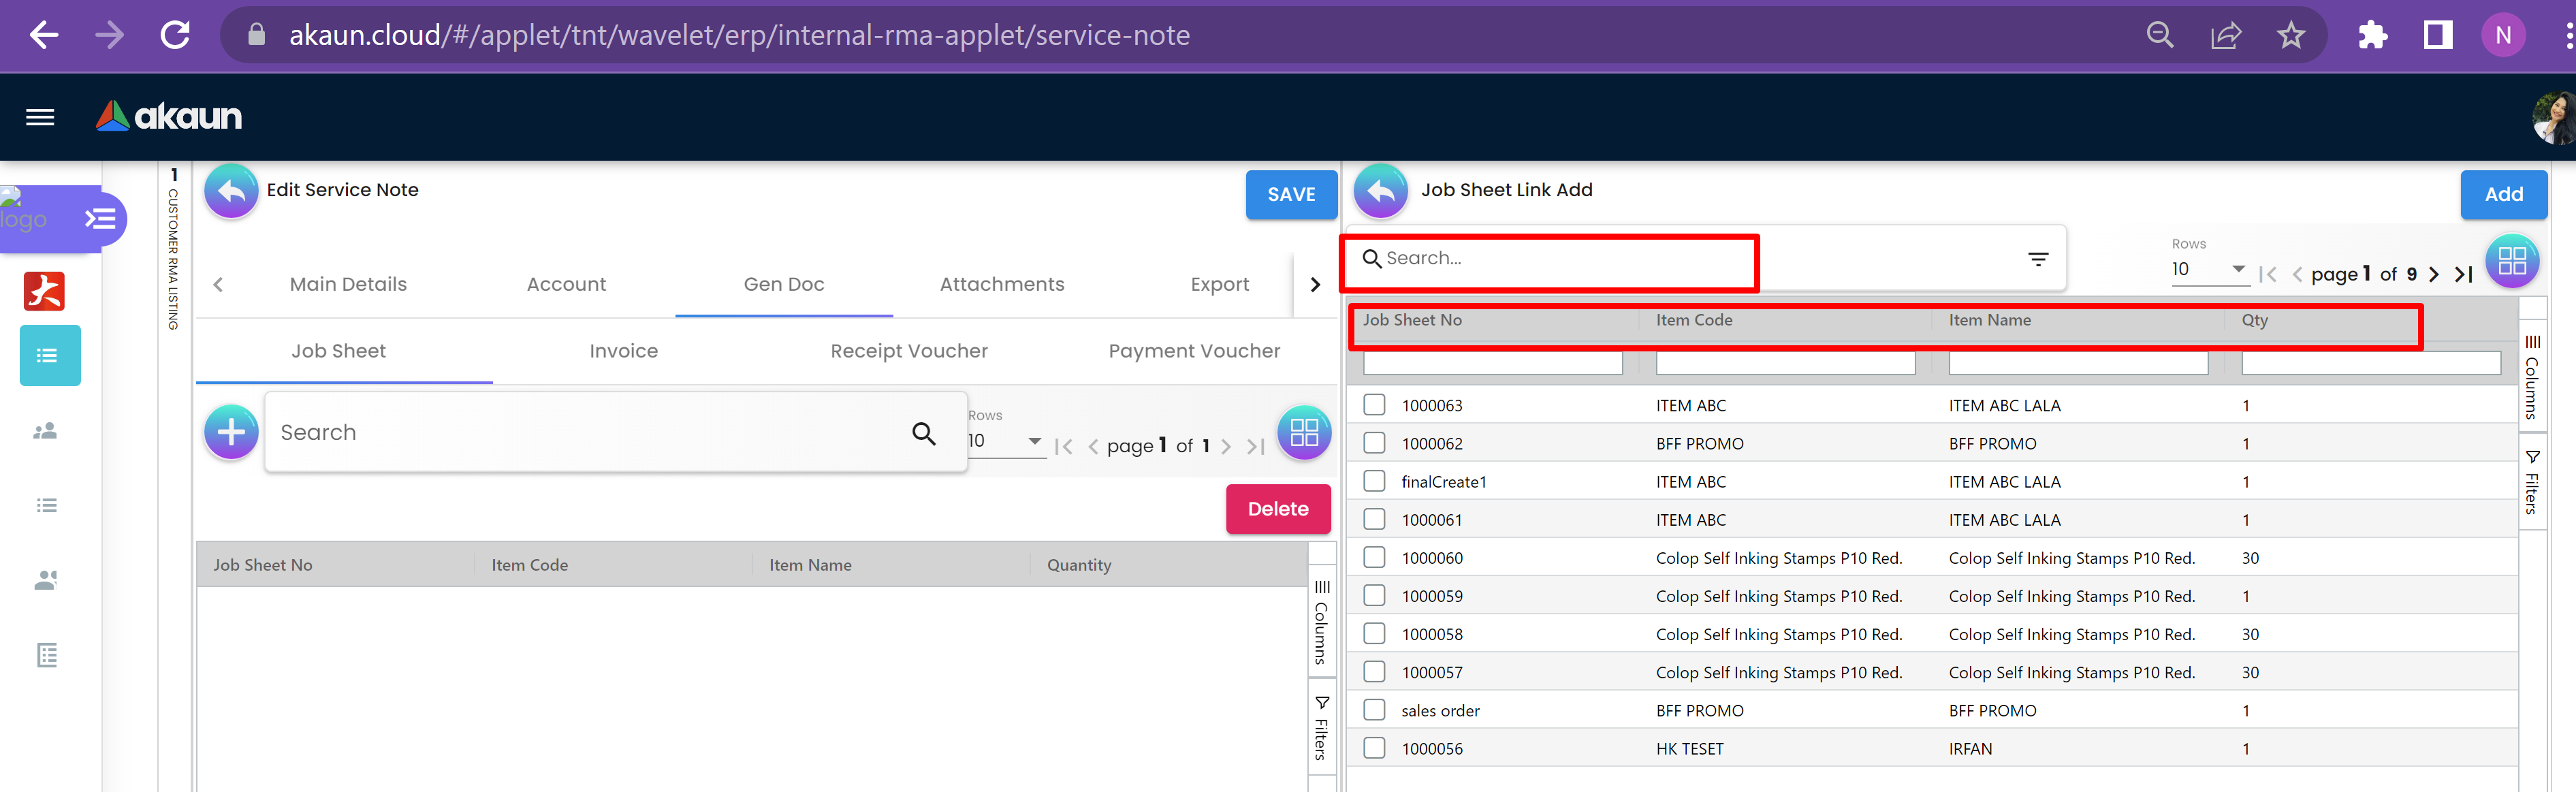Click the blue SAVE button
Image resolution: width=2576 pixels, height=792 pixels.
click(x=1290, y=195)
